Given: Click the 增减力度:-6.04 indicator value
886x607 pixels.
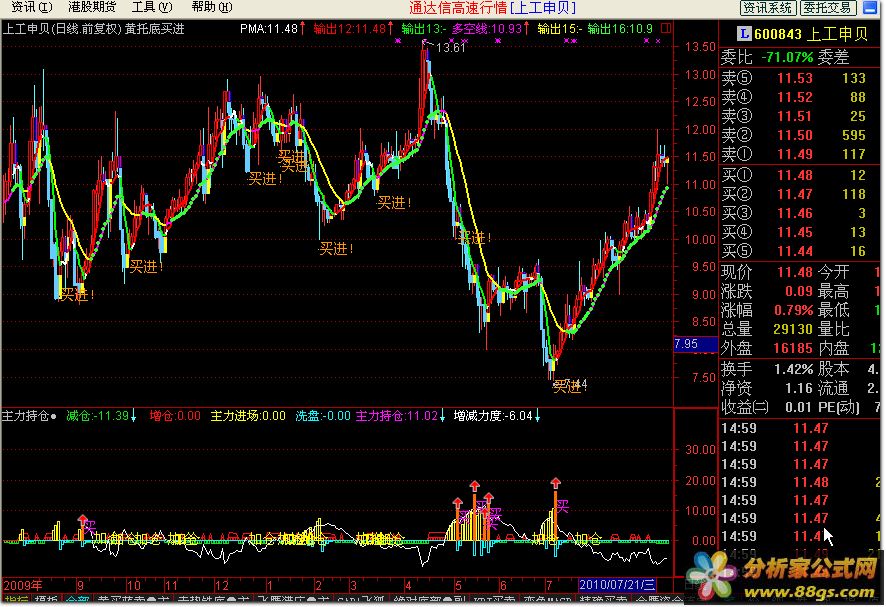Looking at the screenshot, I should pos(493,417).
